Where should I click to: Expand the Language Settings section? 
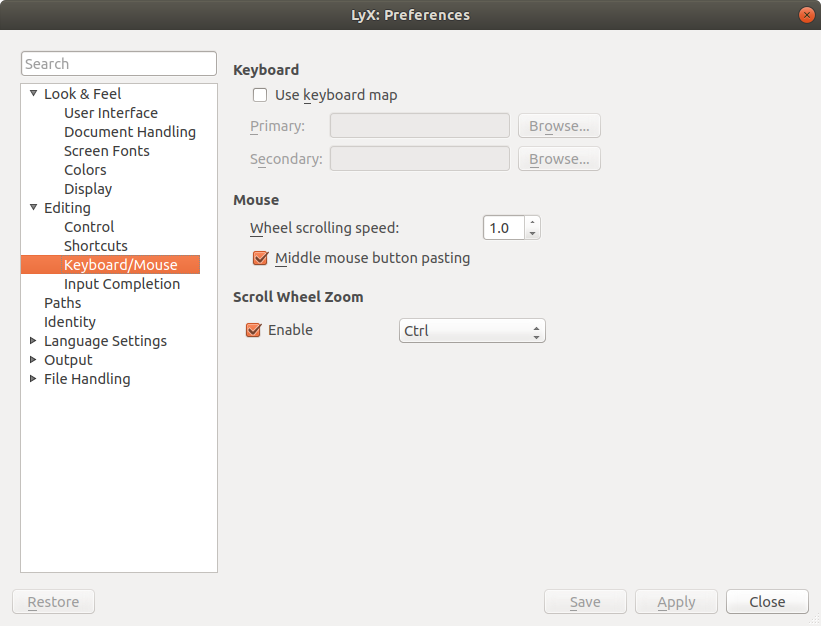33,341
